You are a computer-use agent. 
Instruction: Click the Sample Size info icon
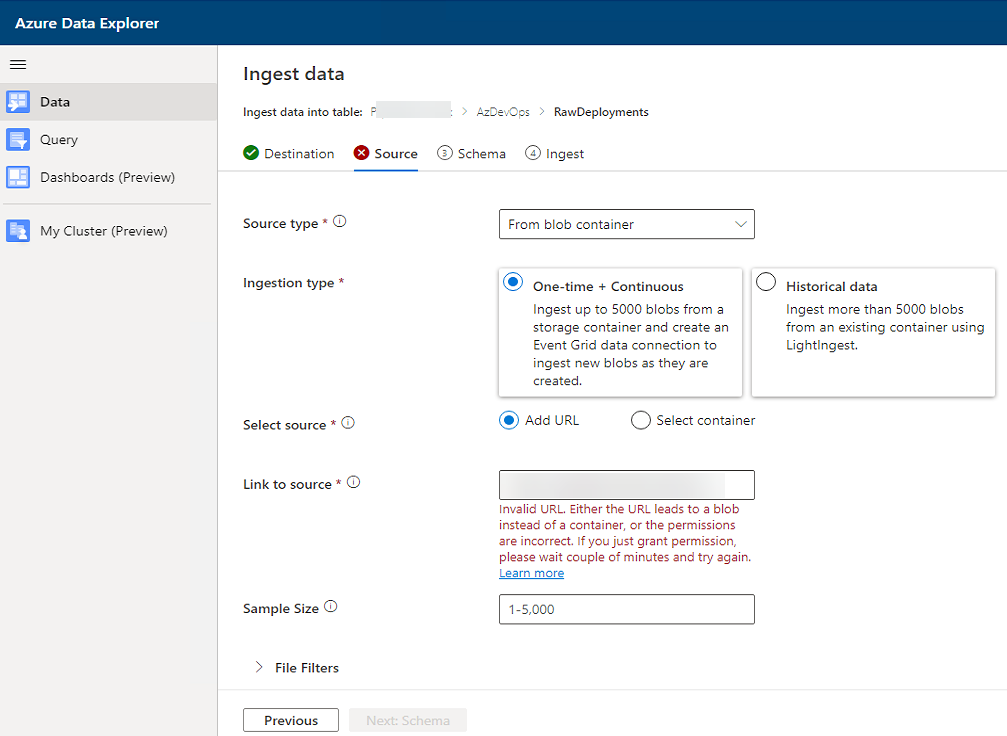point(331,606)
